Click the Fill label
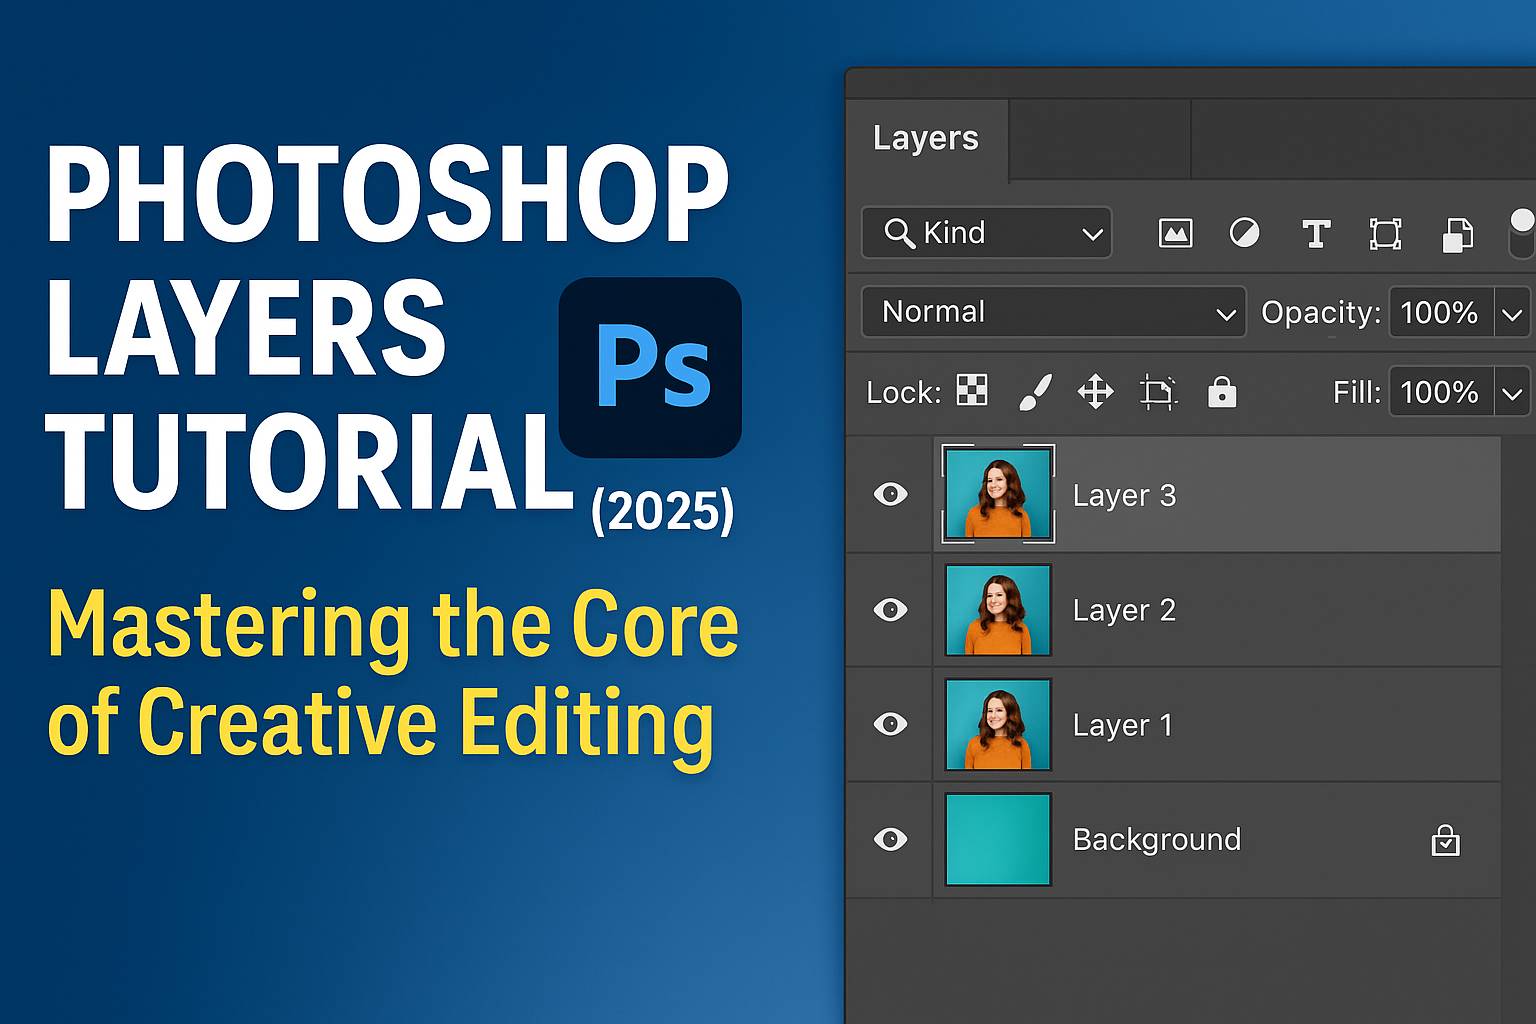The width and height of the screenshot is (1536, 1024). coord(1357,392)
